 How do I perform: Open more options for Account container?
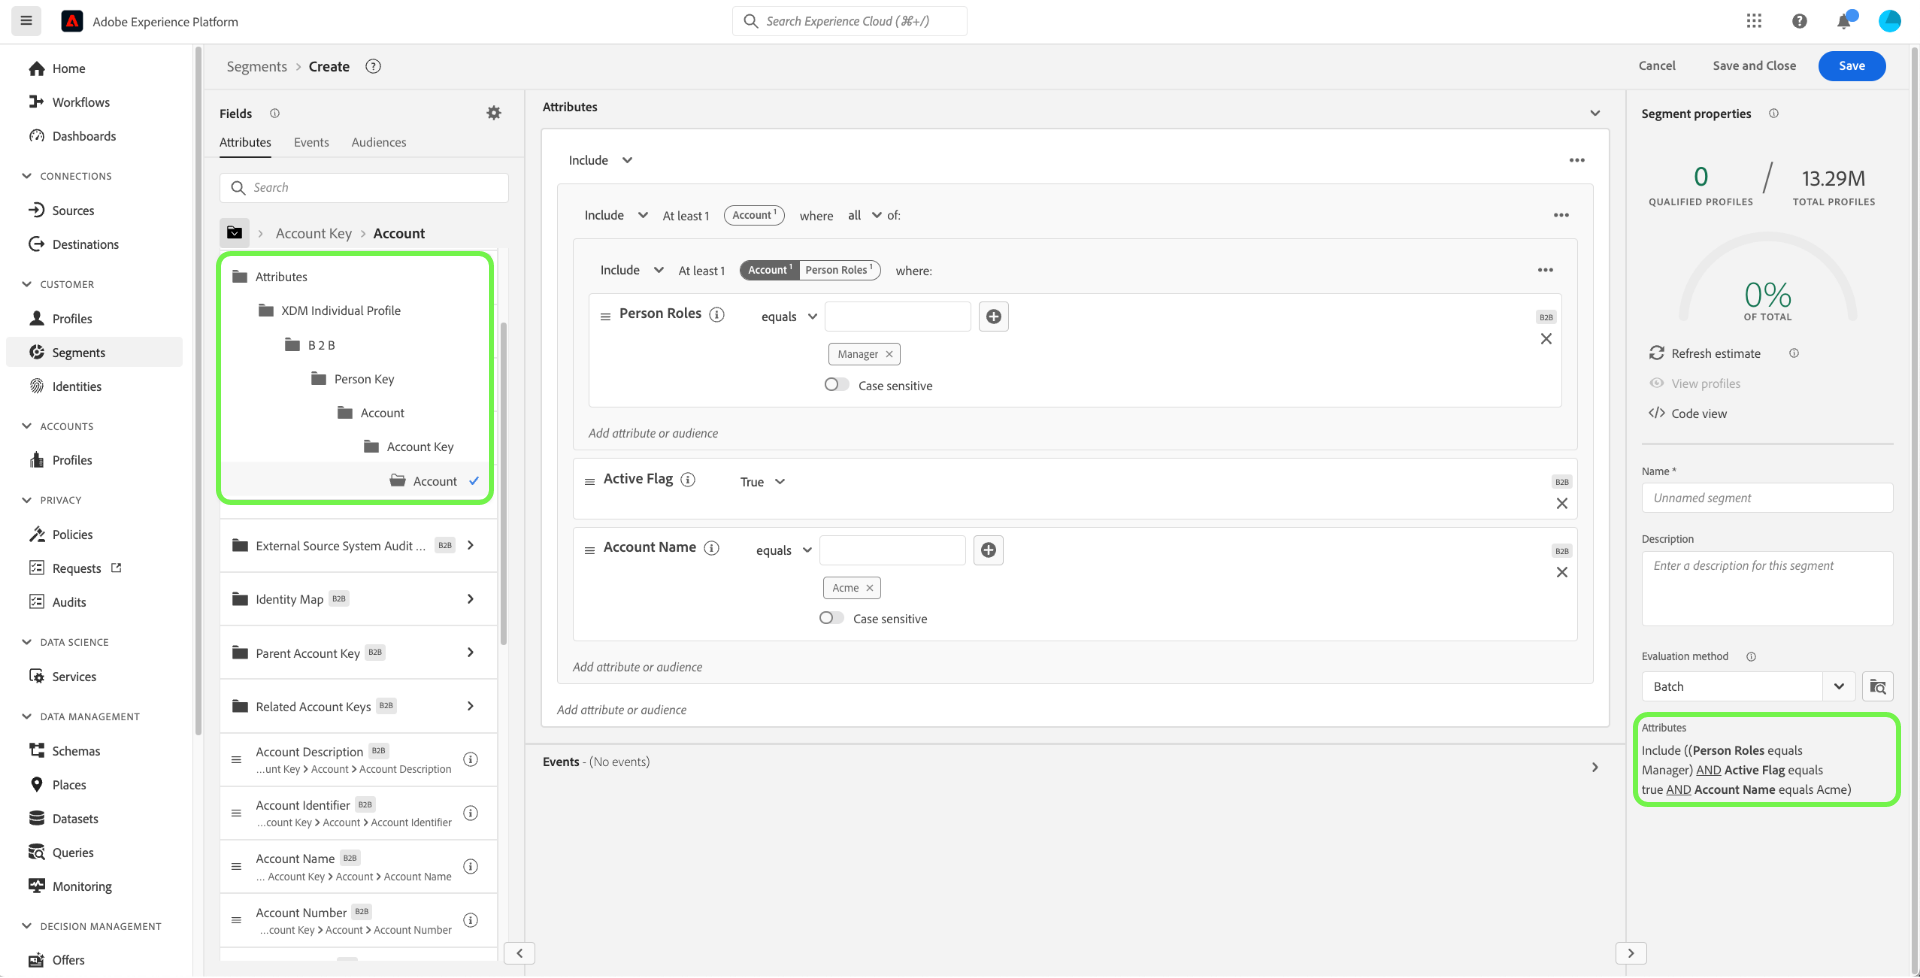point(1561,215)
